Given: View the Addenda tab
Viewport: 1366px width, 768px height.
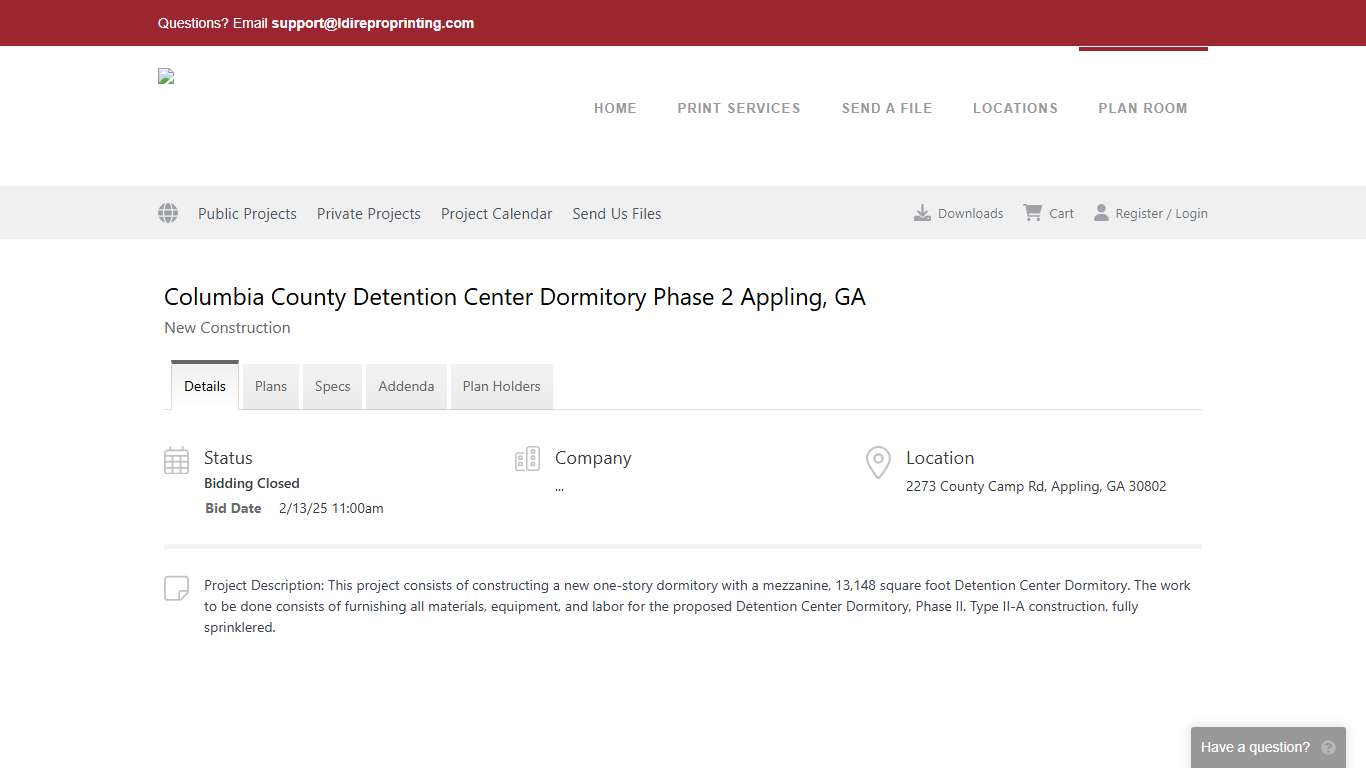Looking at the screenshot, I should click(406, 386).
